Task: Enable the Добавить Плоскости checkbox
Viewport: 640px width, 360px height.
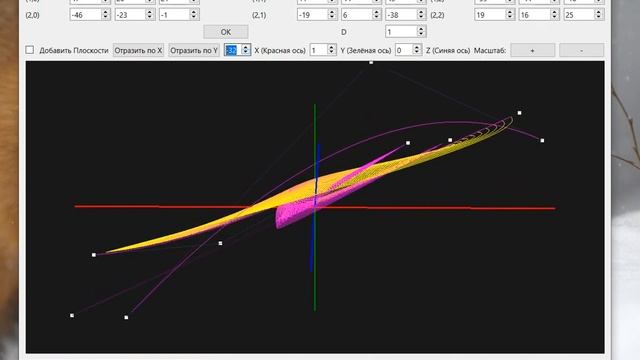Action: (30, 50)
